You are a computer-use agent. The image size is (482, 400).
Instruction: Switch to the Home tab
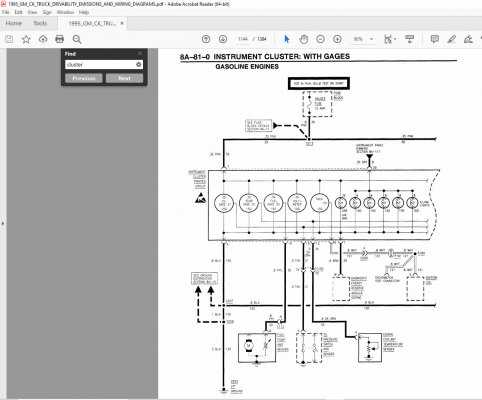14,23
